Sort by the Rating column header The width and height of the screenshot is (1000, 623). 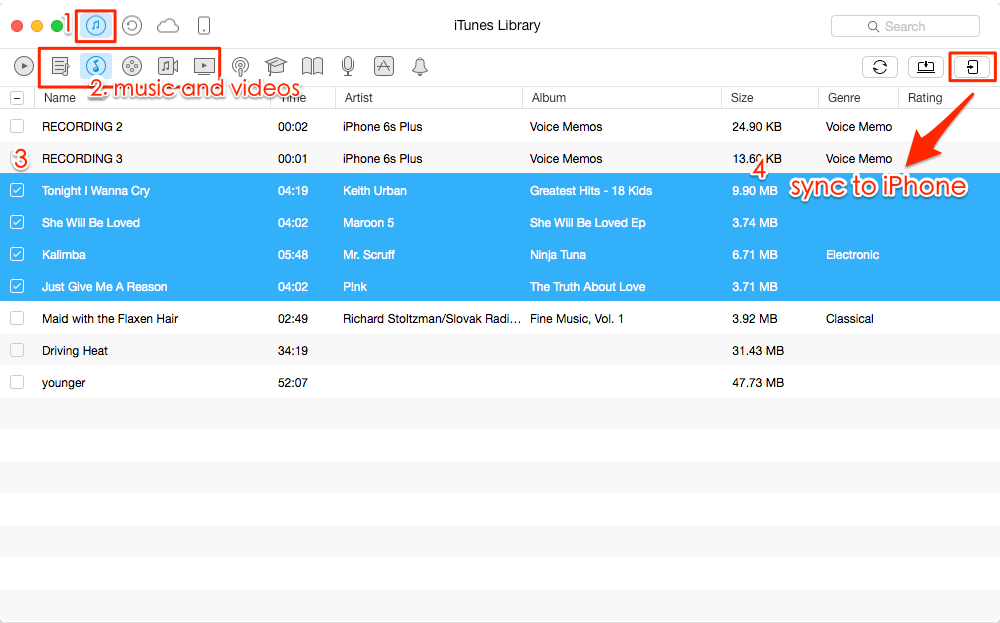click(x=925, y=98)
